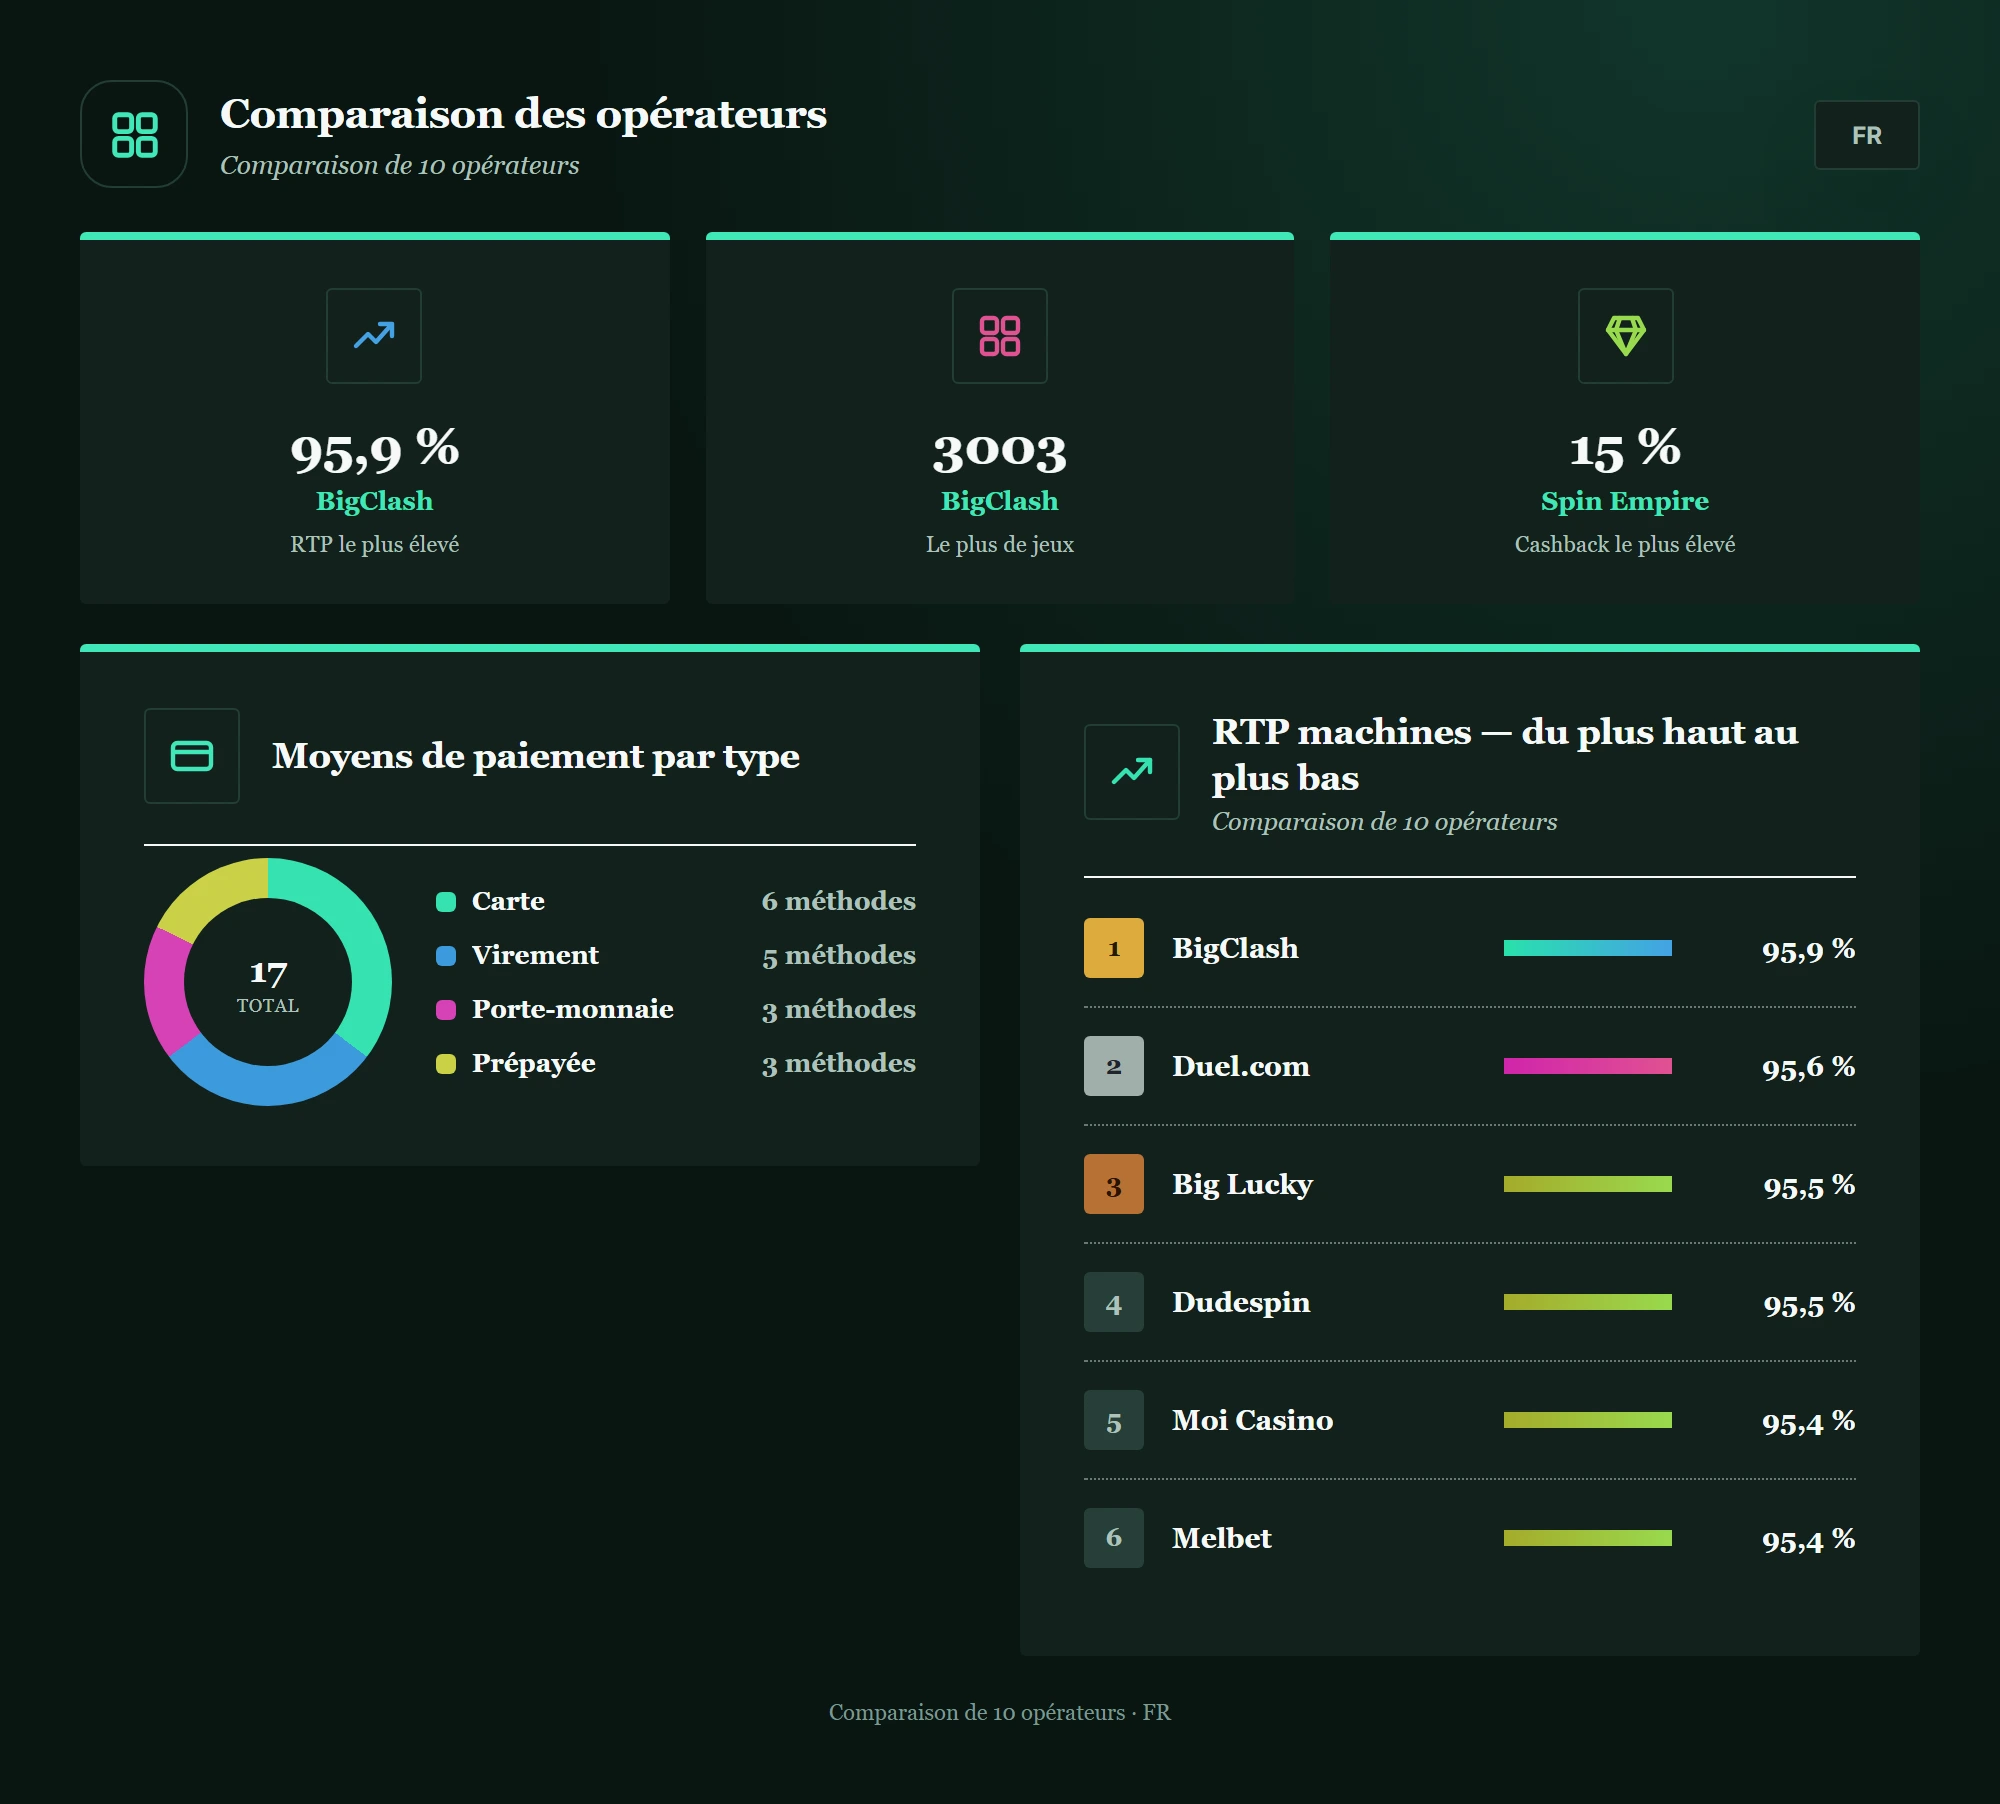Click the gold rank 1 badge
This screenshot has height=1804, width=2000.
(x=1114, y=948)
